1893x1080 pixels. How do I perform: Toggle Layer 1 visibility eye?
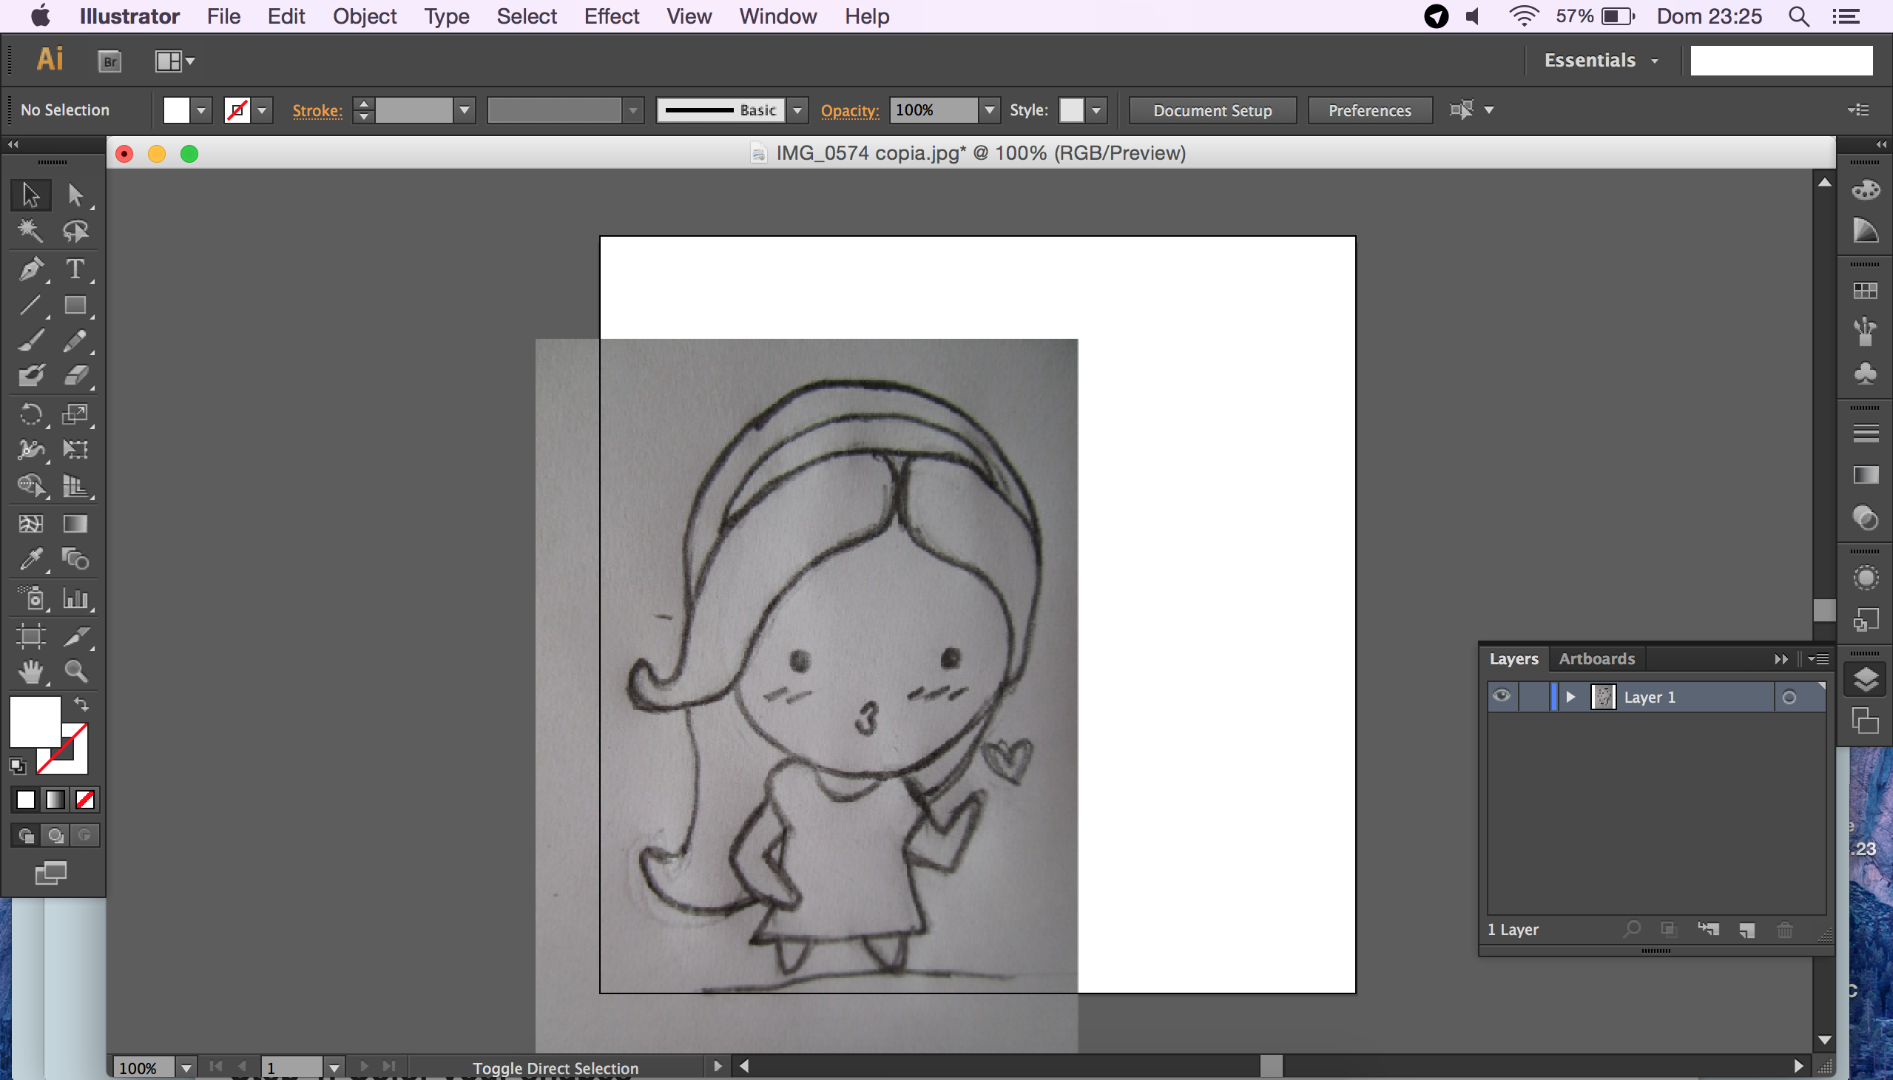[1502, 696]
